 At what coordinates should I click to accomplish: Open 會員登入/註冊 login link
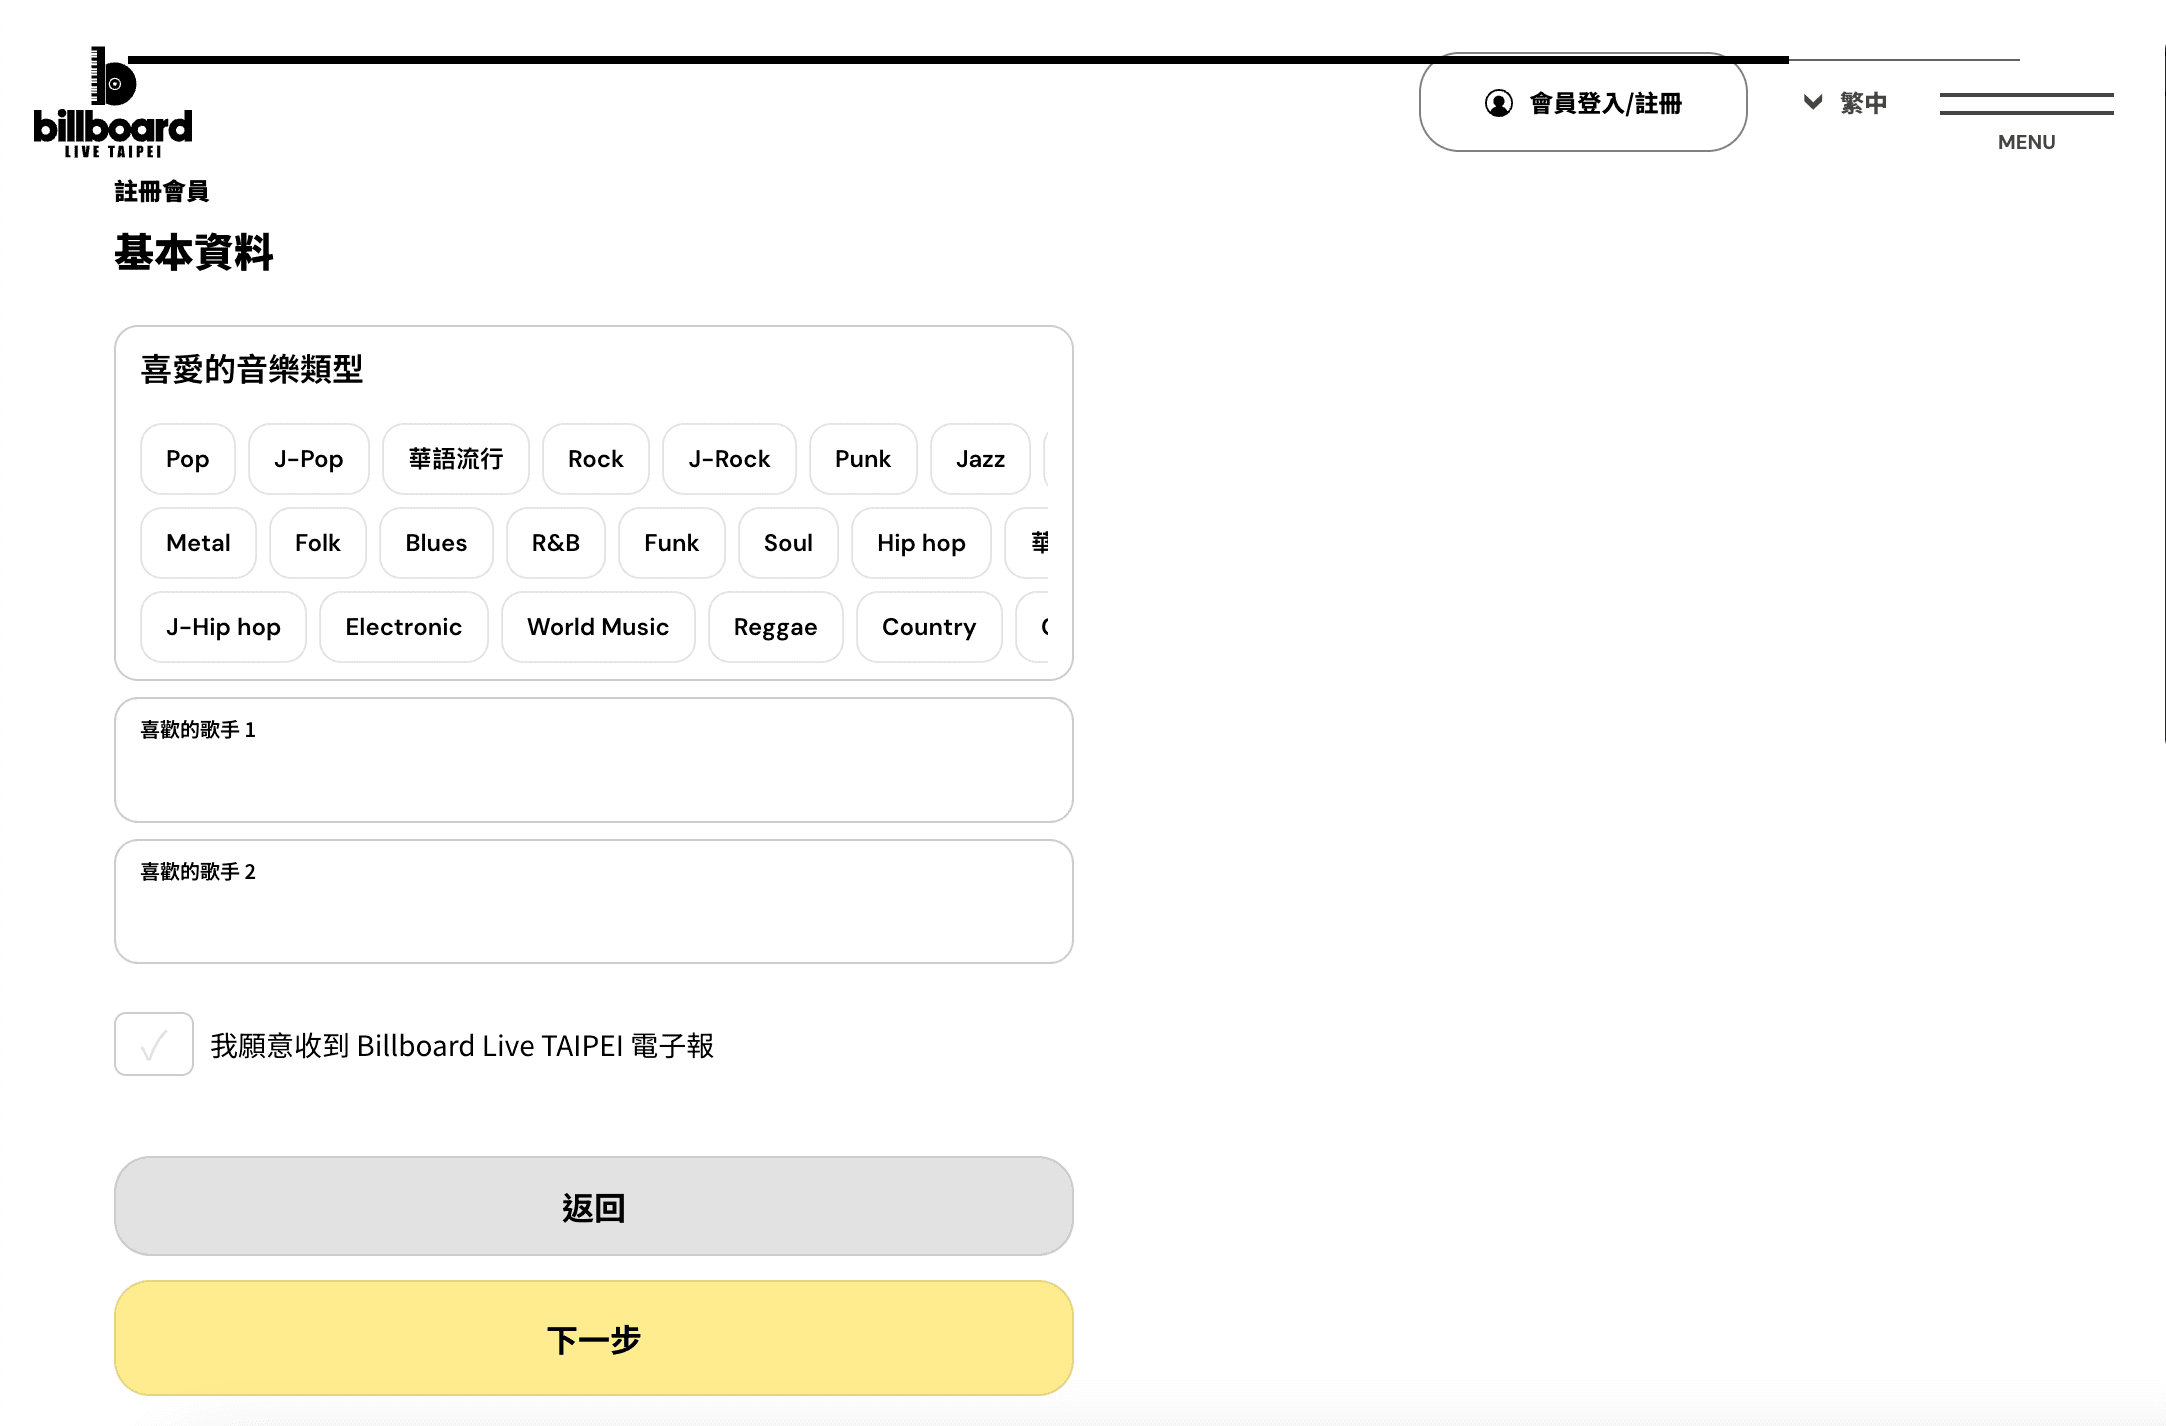pyautogui.click(x=1604, y=103)
